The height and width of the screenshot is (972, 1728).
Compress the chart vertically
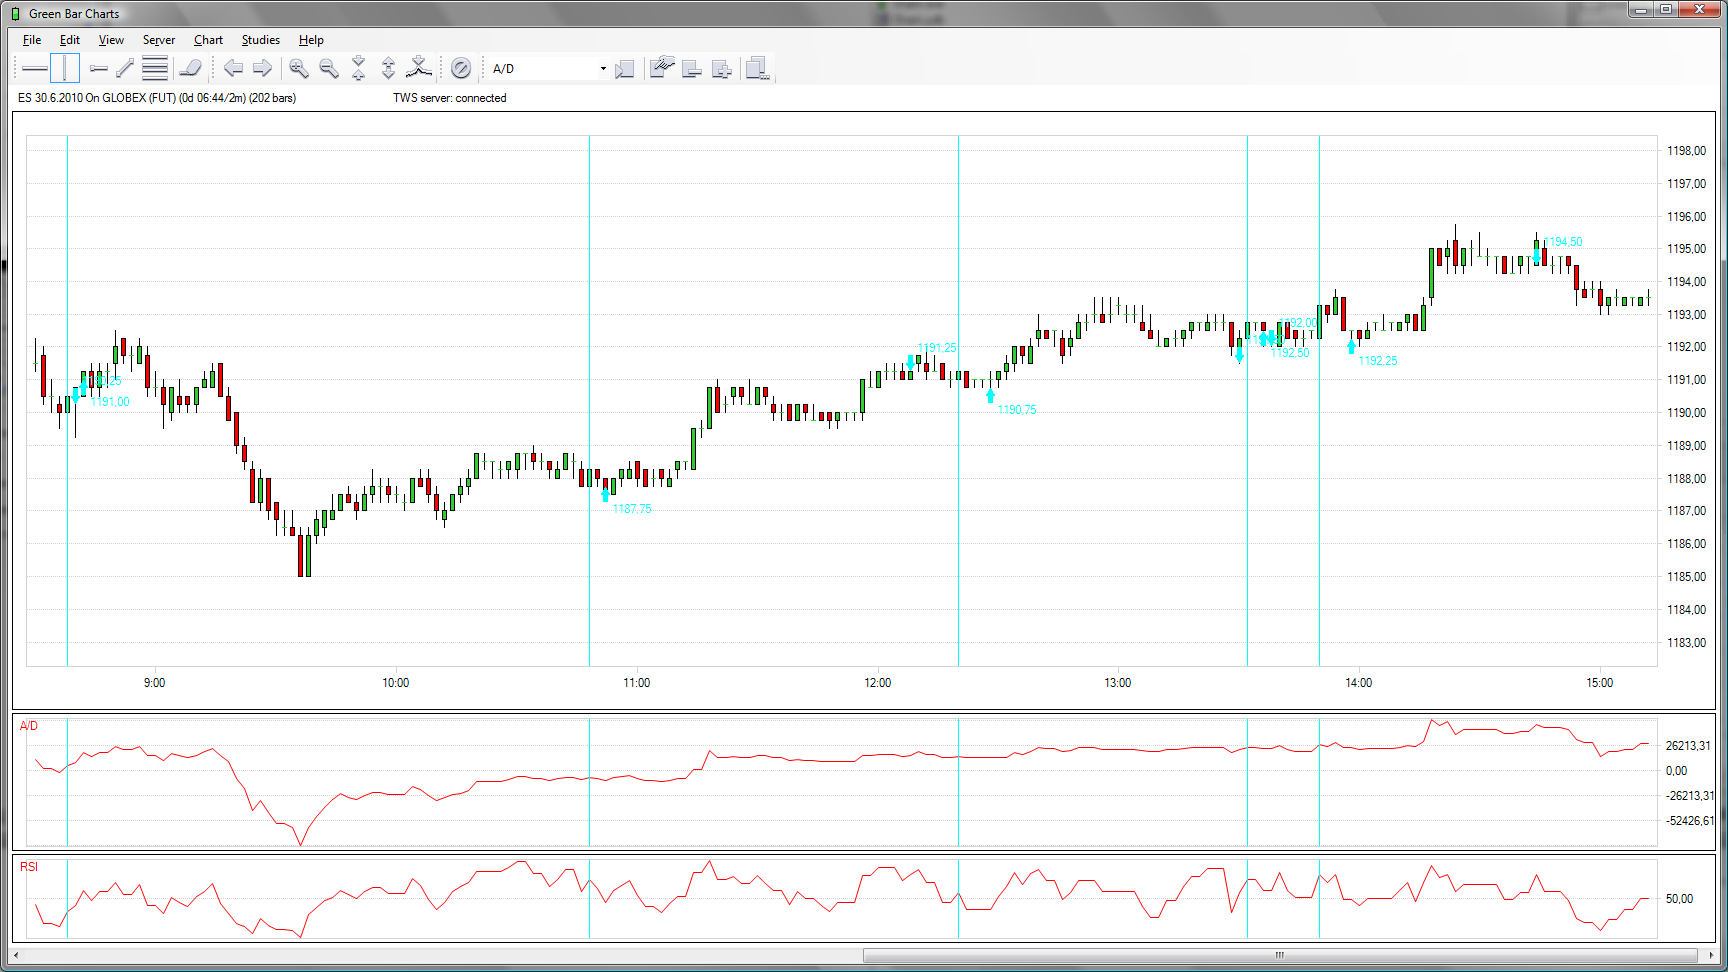(359, 68)
